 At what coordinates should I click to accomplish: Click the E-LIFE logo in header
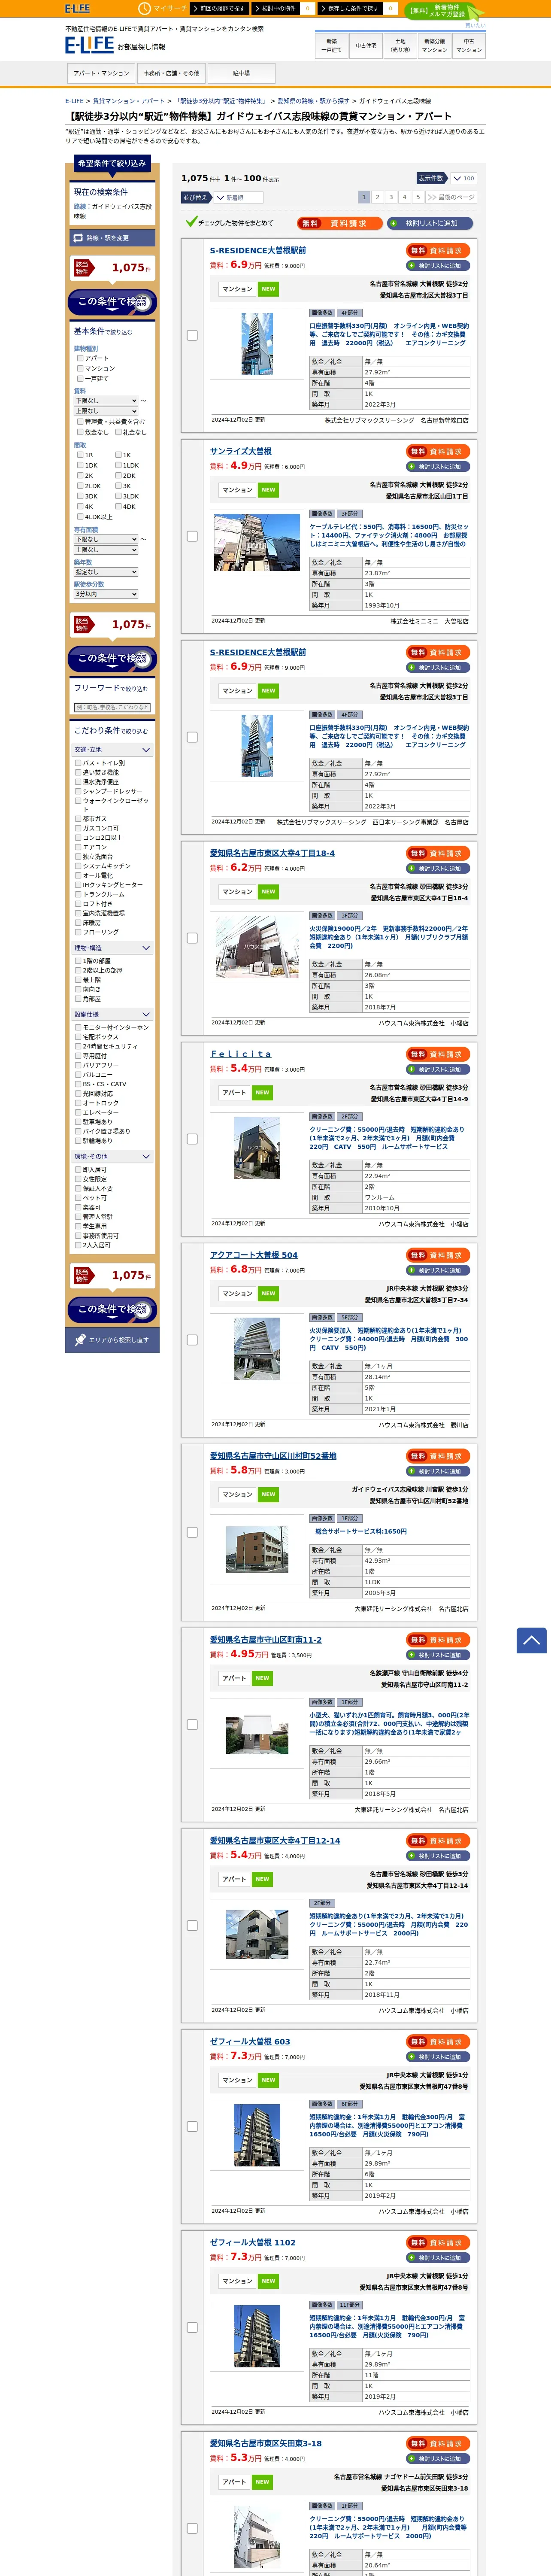(90, 45)
